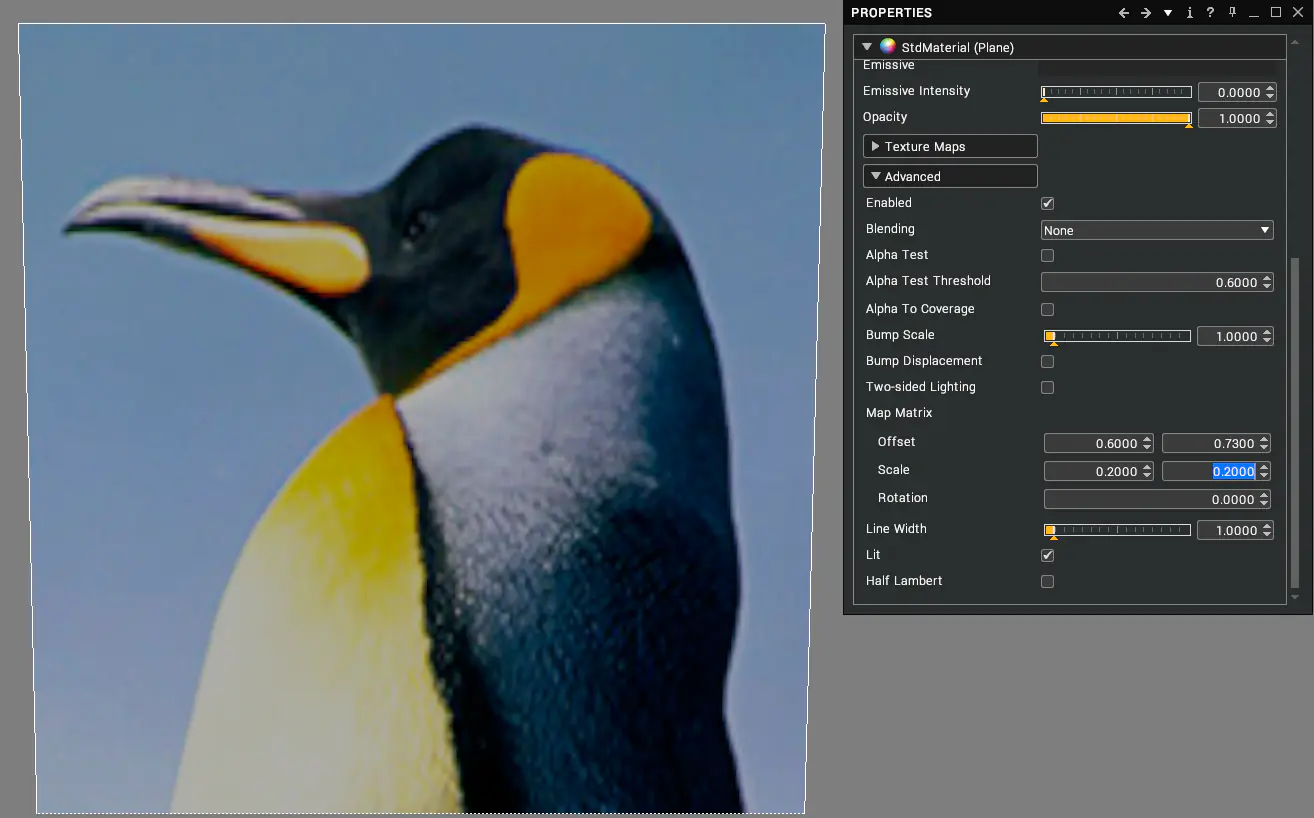
Task: Click the Map Matrix label
Action: 899,413
